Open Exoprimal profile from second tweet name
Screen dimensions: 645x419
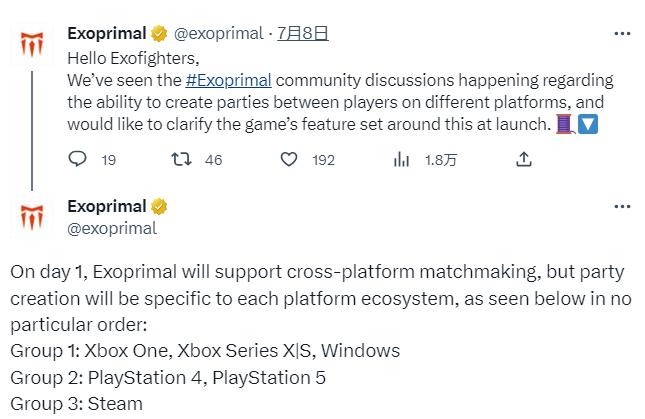click(x=106, y=207)
